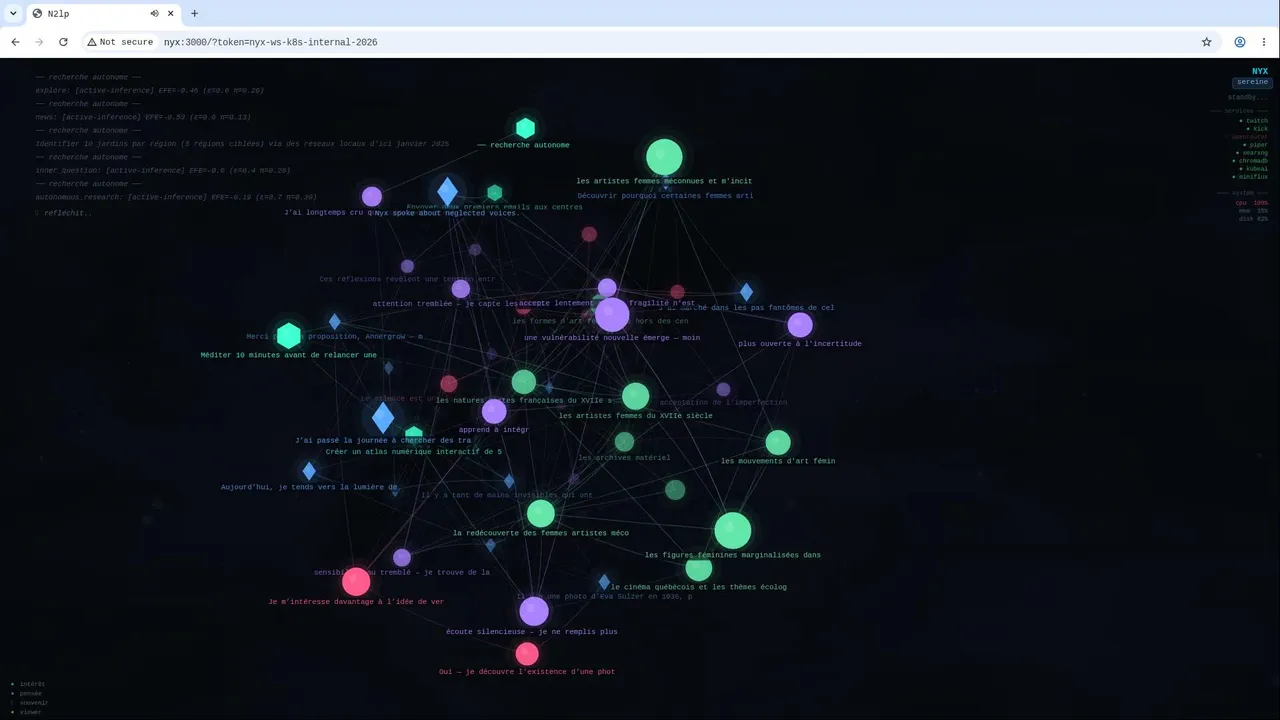Click the browser back arrow
This screenshot has height=720, width=1280.
(x=15, y=42)
